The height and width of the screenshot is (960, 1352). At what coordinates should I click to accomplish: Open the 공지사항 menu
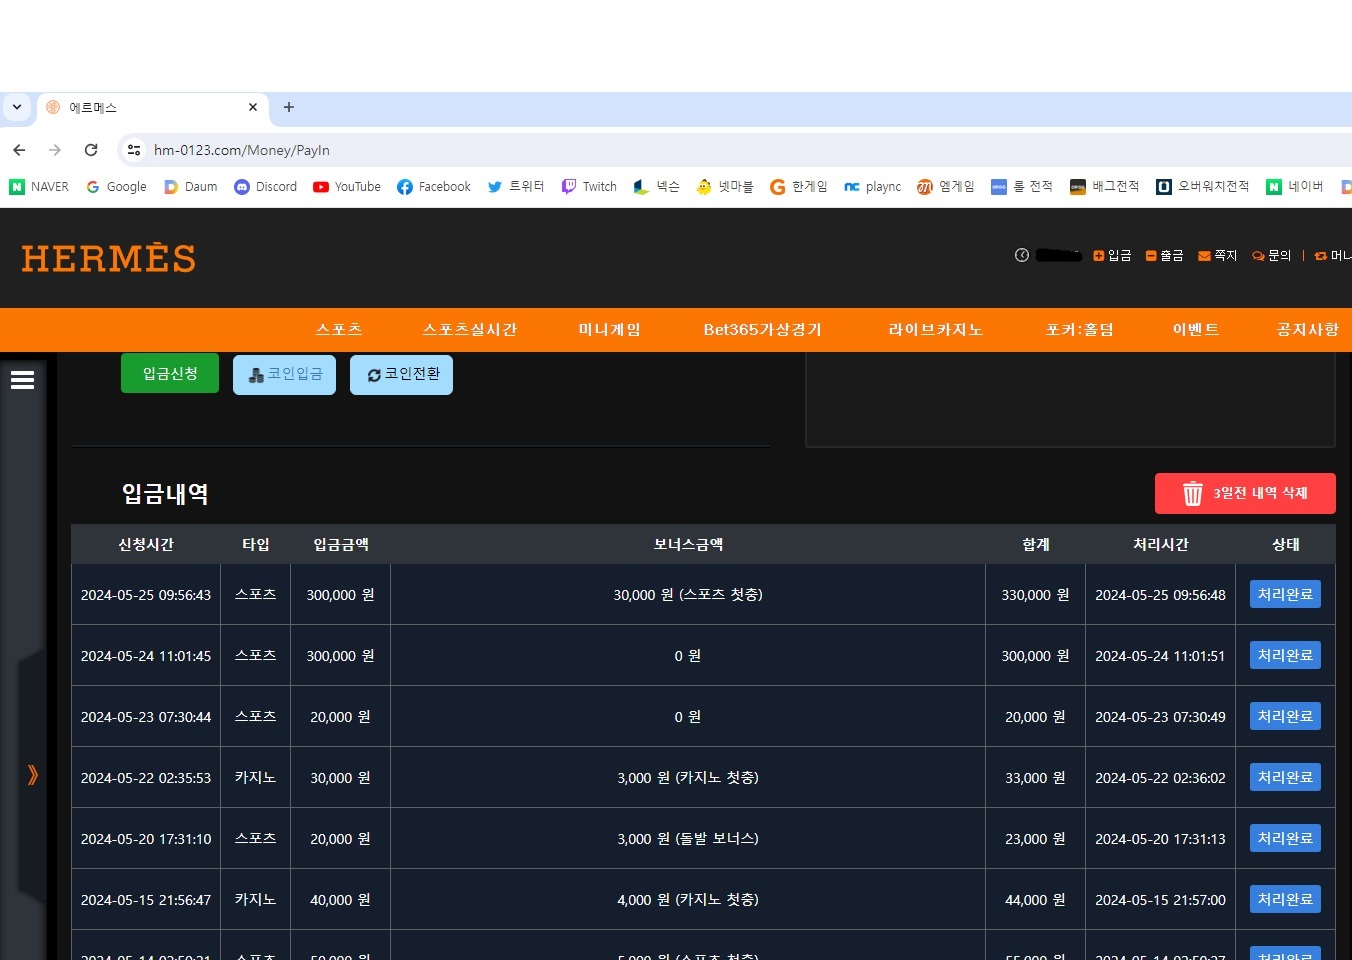coord(1308,330)
